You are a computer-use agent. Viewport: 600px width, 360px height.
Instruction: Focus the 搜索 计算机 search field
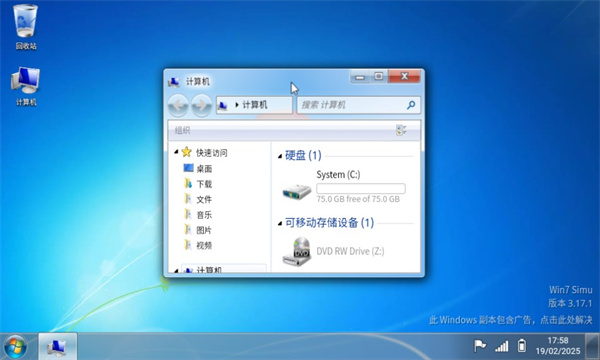(359, 105)
